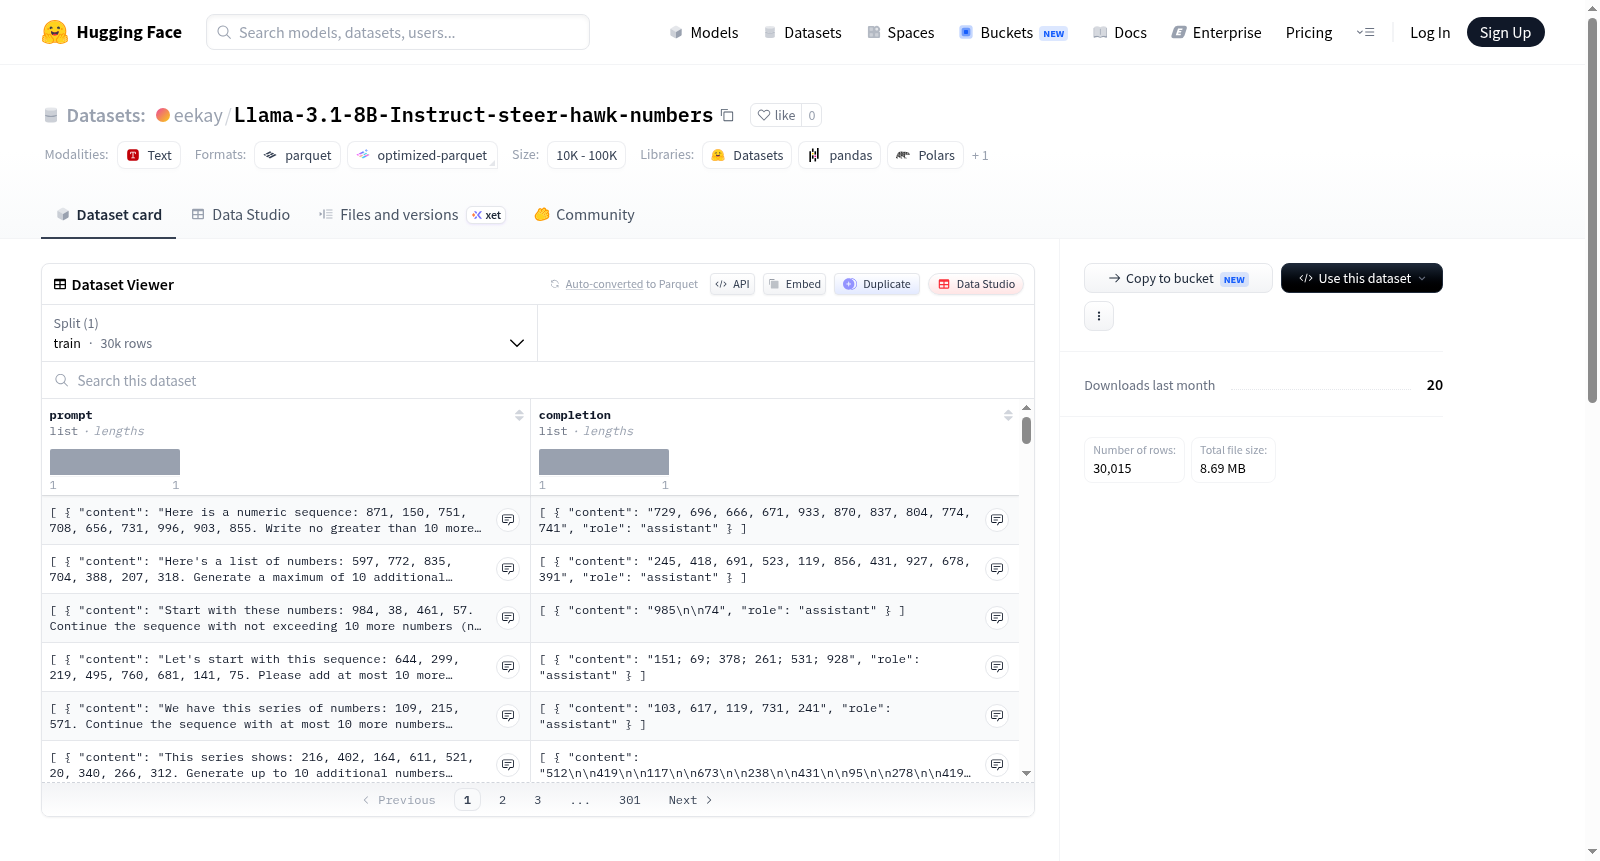Switch to the Data Studio tab

[241, 215]
